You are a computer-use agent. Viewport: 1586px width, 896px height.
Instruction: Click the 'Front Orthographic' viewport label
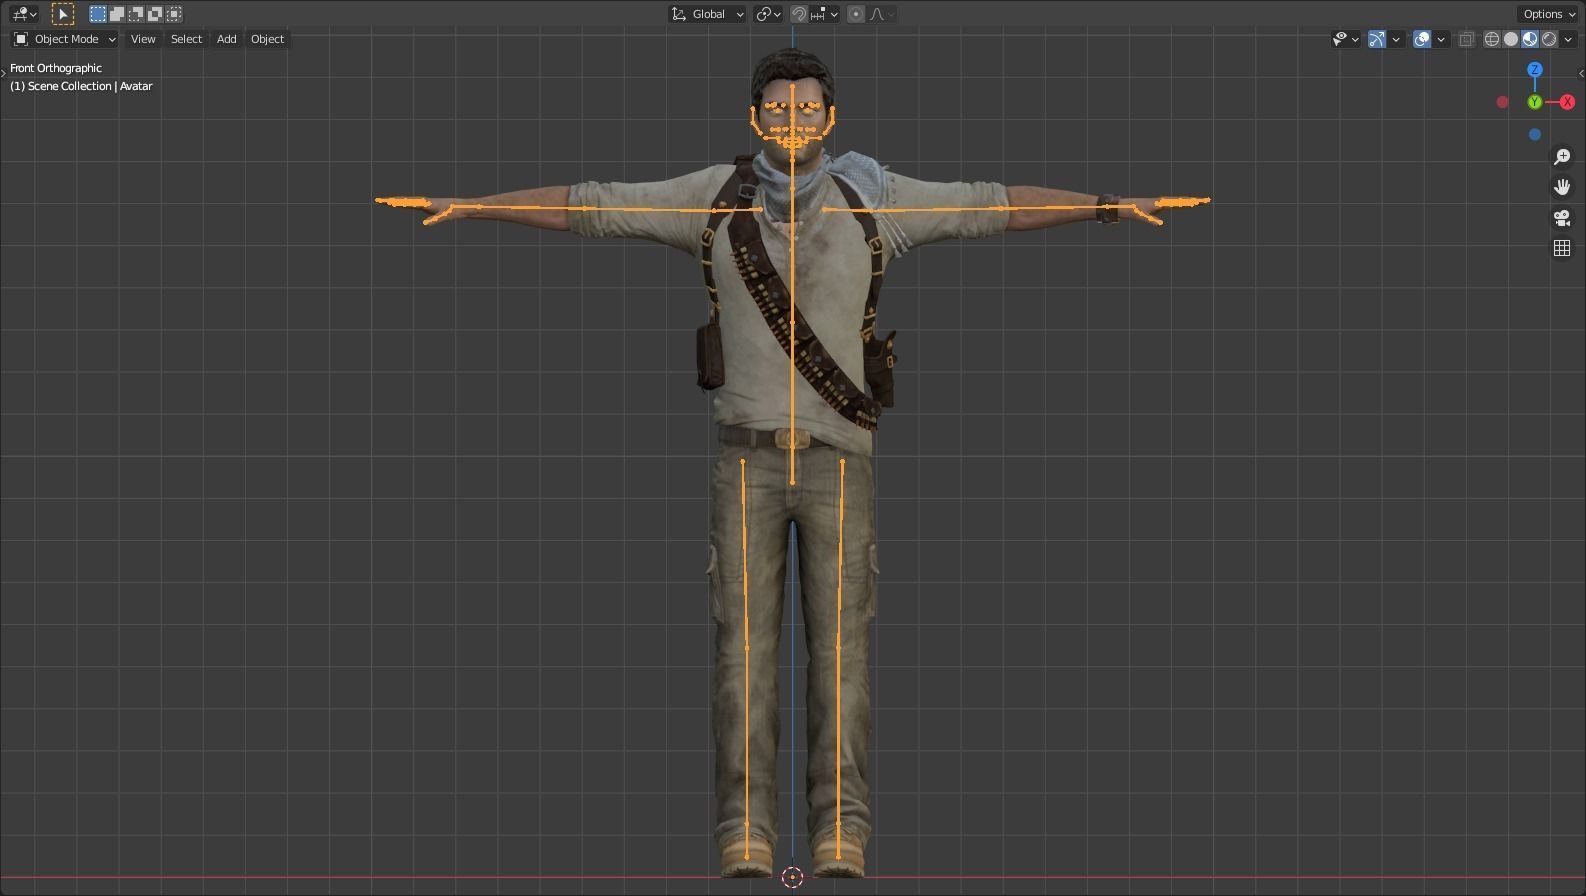pyautogui.click(x=56, y=68)
